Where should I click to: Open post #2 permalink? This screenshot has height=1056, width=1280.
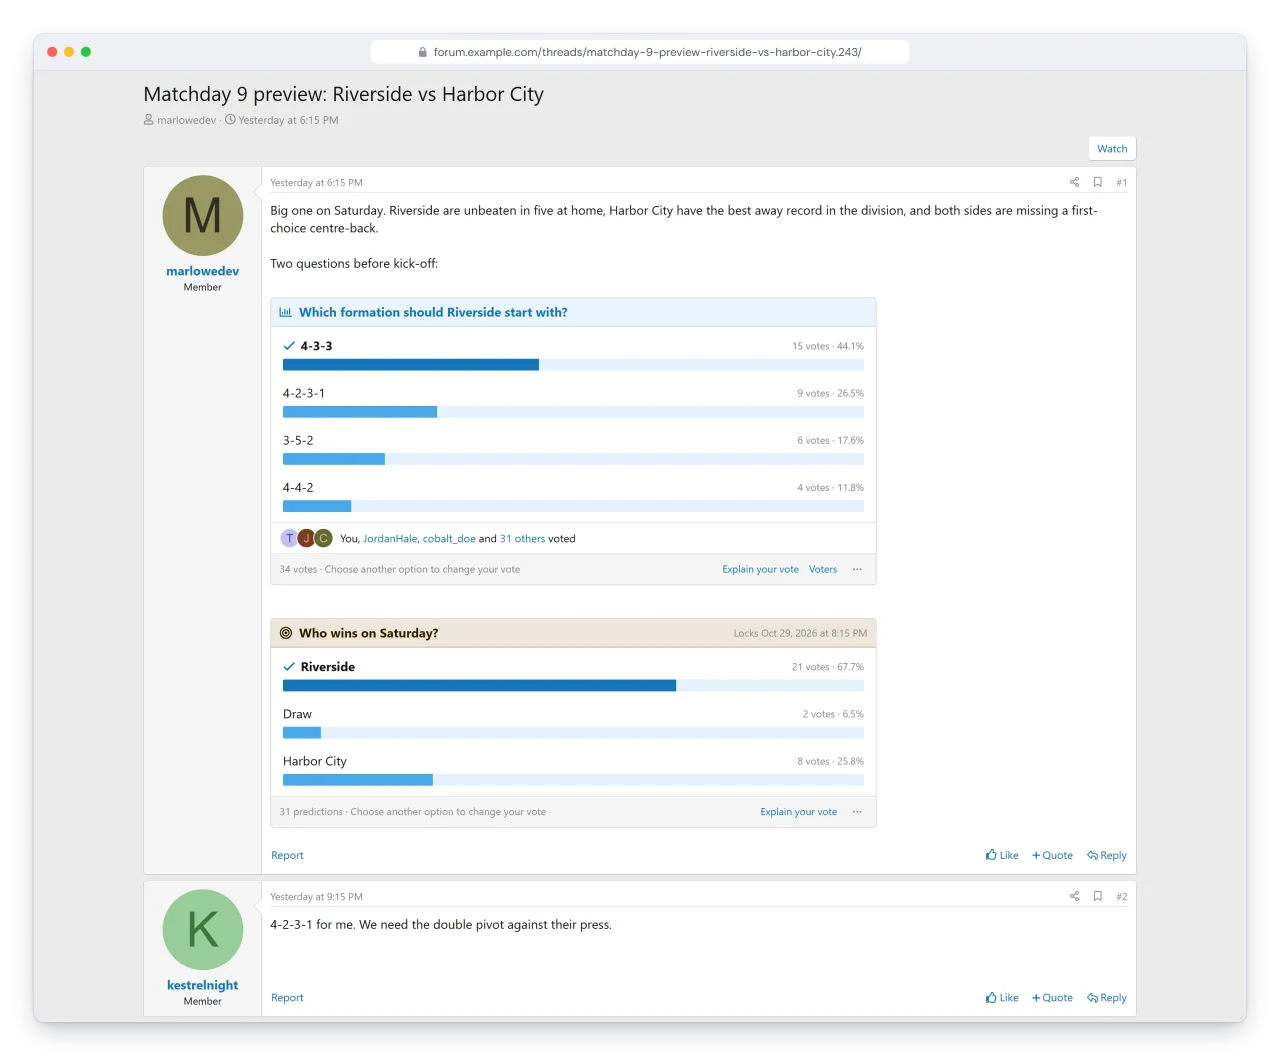(1121, 896)
